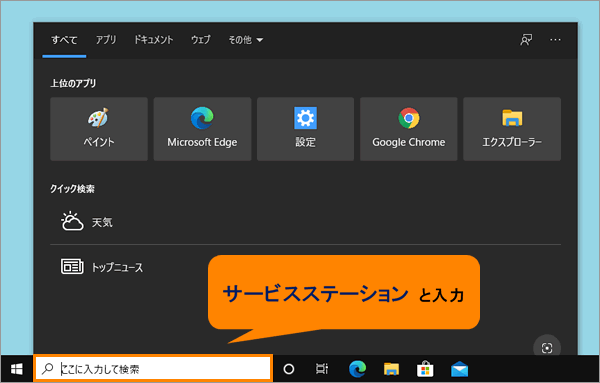Viewport: 600px width, 383px height.
Task: Open the Explorer (エクスプローラー) tile
Action: coord(512,129)
